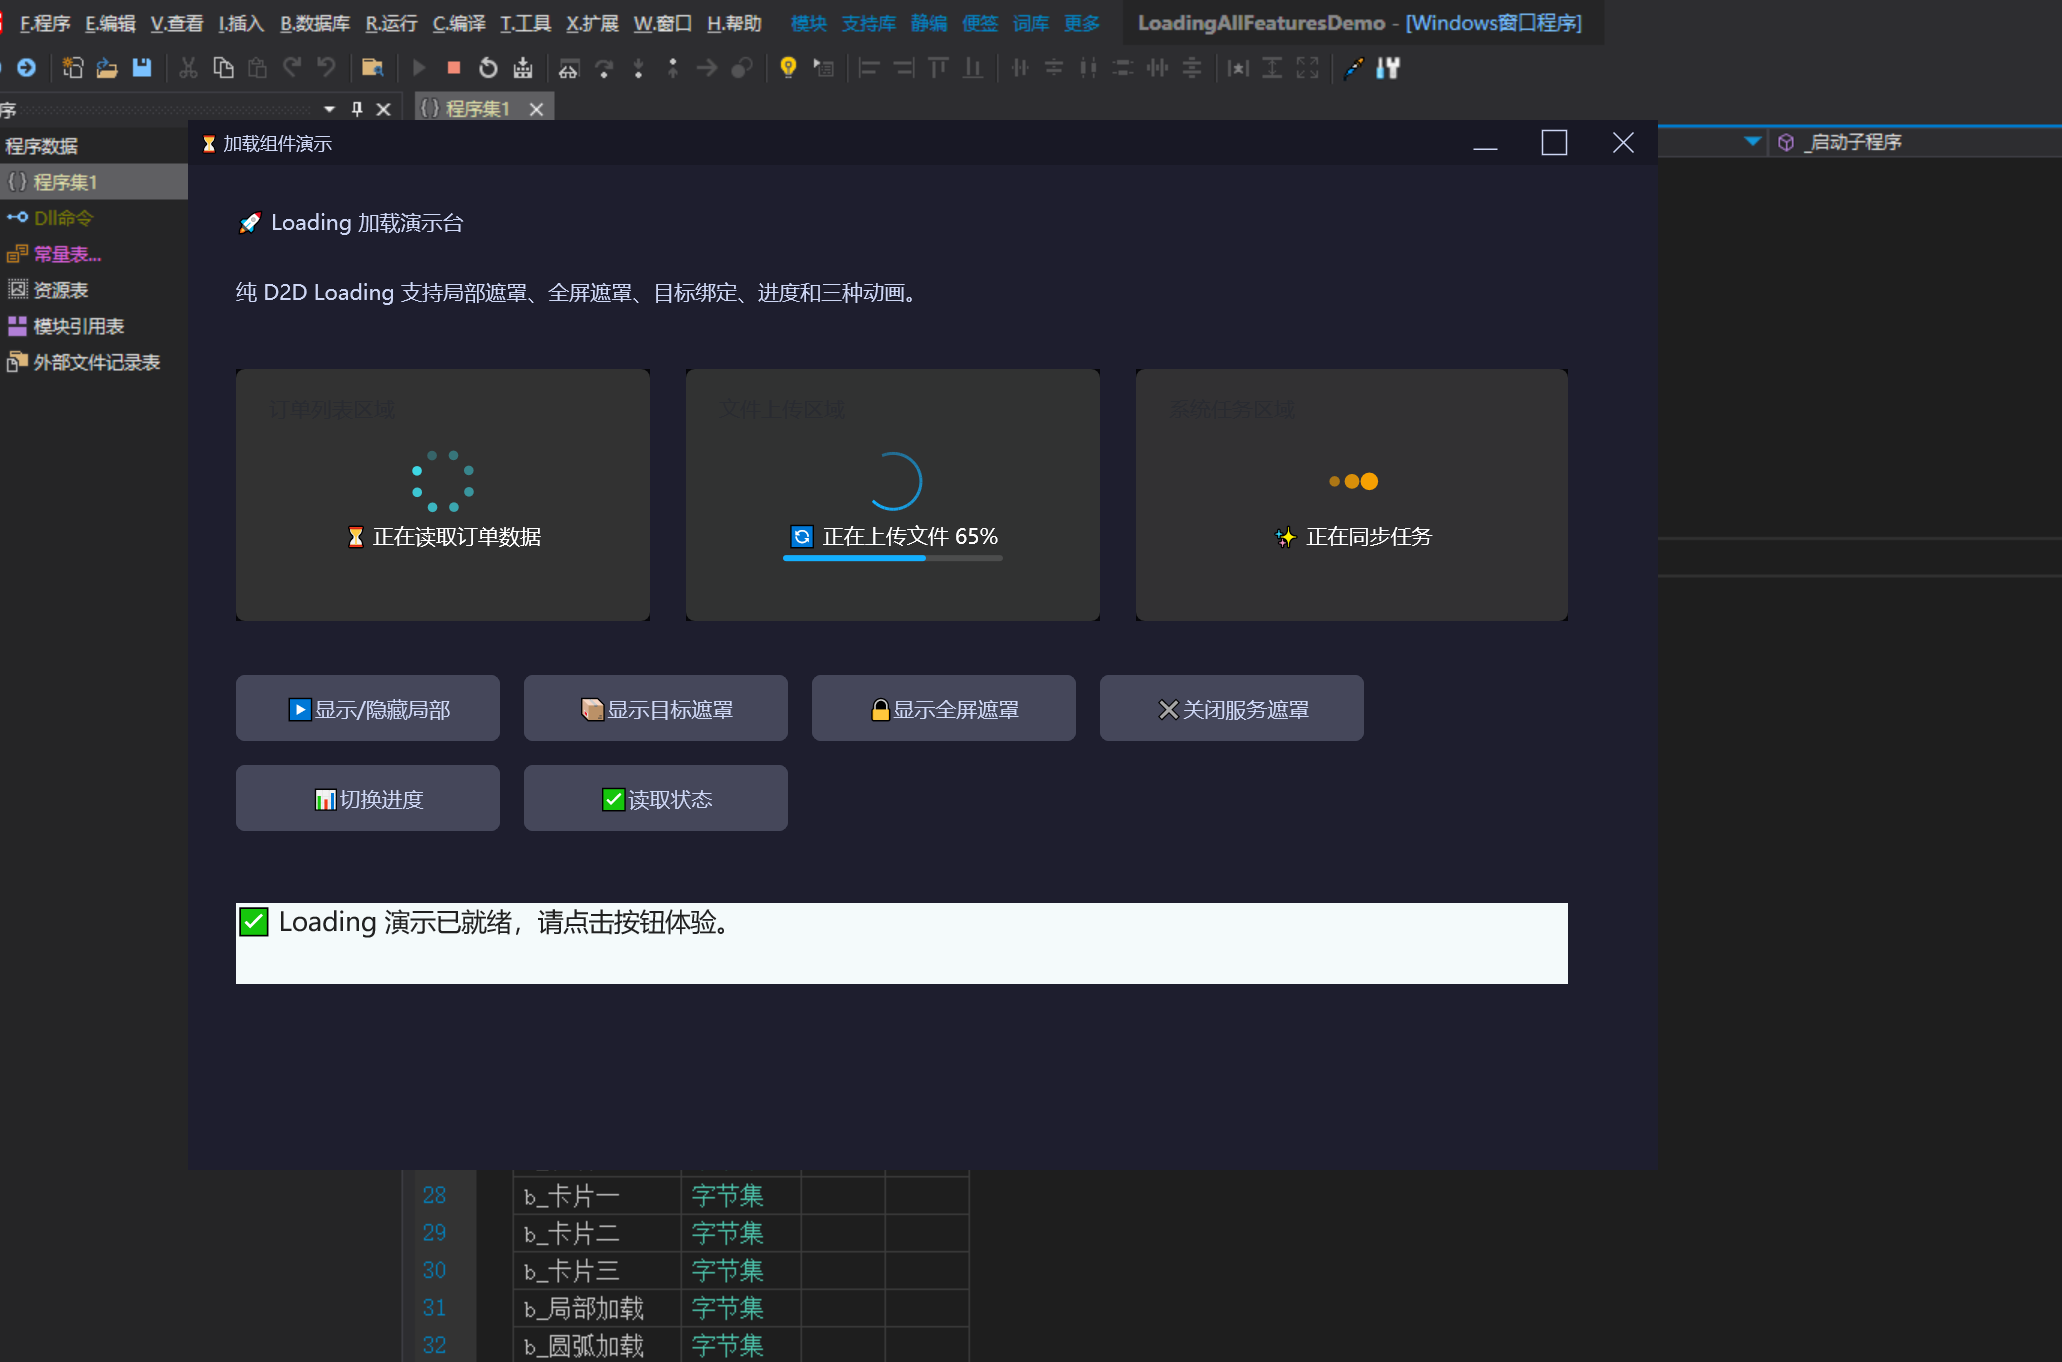The width and height of the screenshot is (2062, 1362).
Task: Open the subroutine dropdown beside _启动子程序
Action: point(1752,142)
